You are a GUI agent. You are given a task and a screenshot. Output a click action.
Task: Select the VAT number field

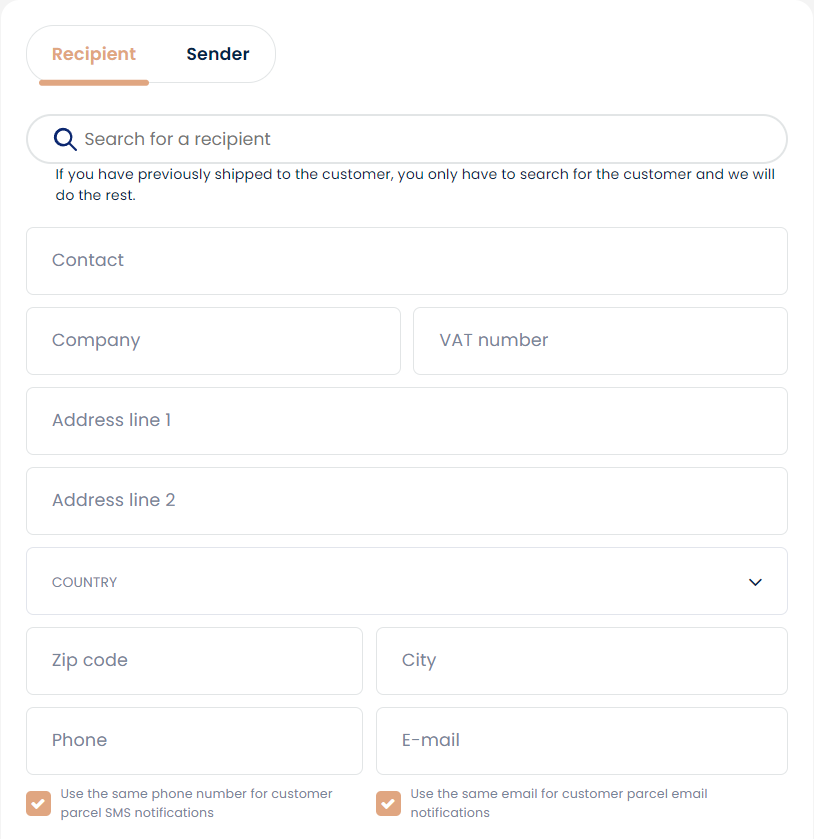pos(600,341)
